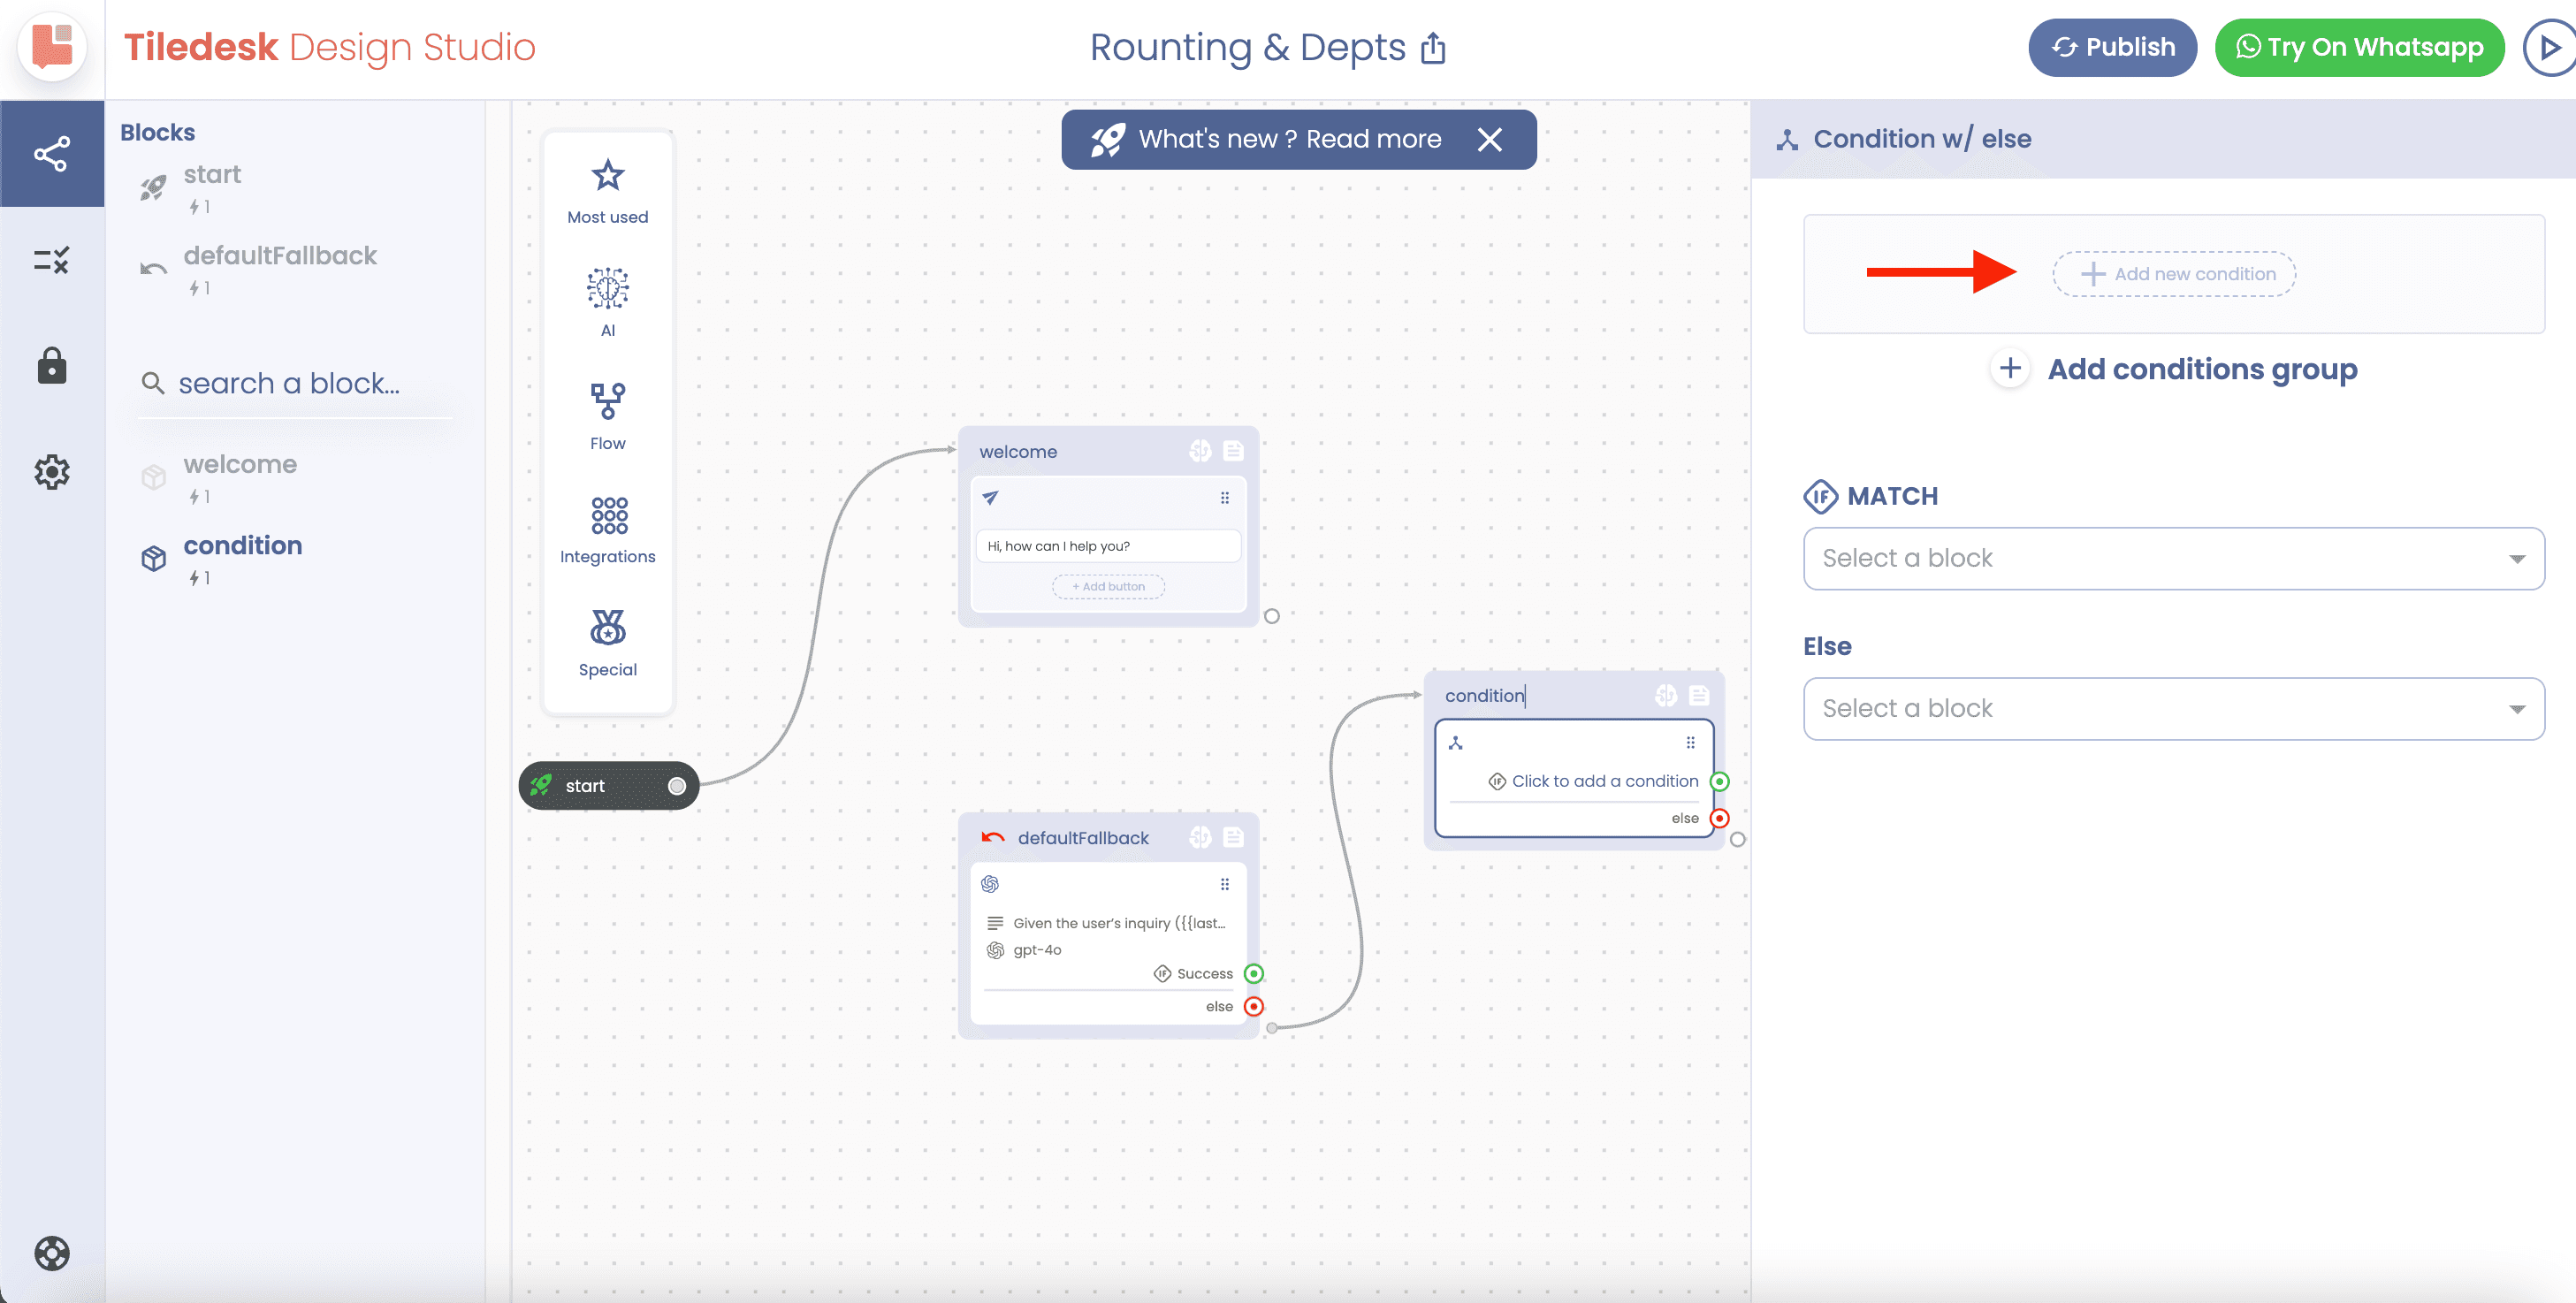
Task: Open the Most used star category
Action: tap(607, 192)
